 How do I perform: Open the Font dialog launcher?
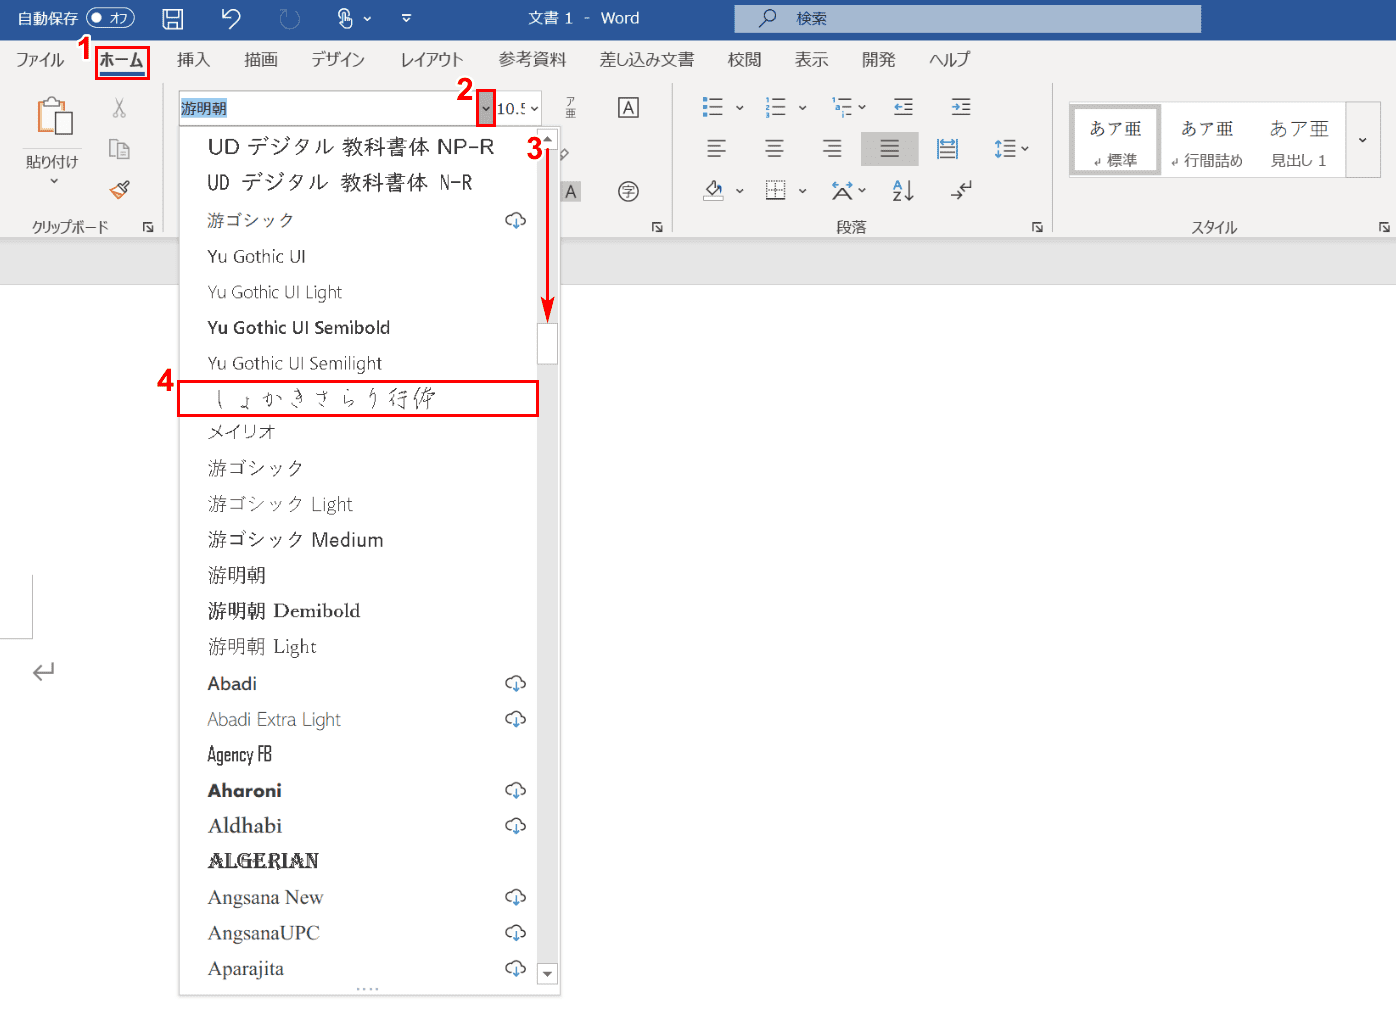pos(657,227)
